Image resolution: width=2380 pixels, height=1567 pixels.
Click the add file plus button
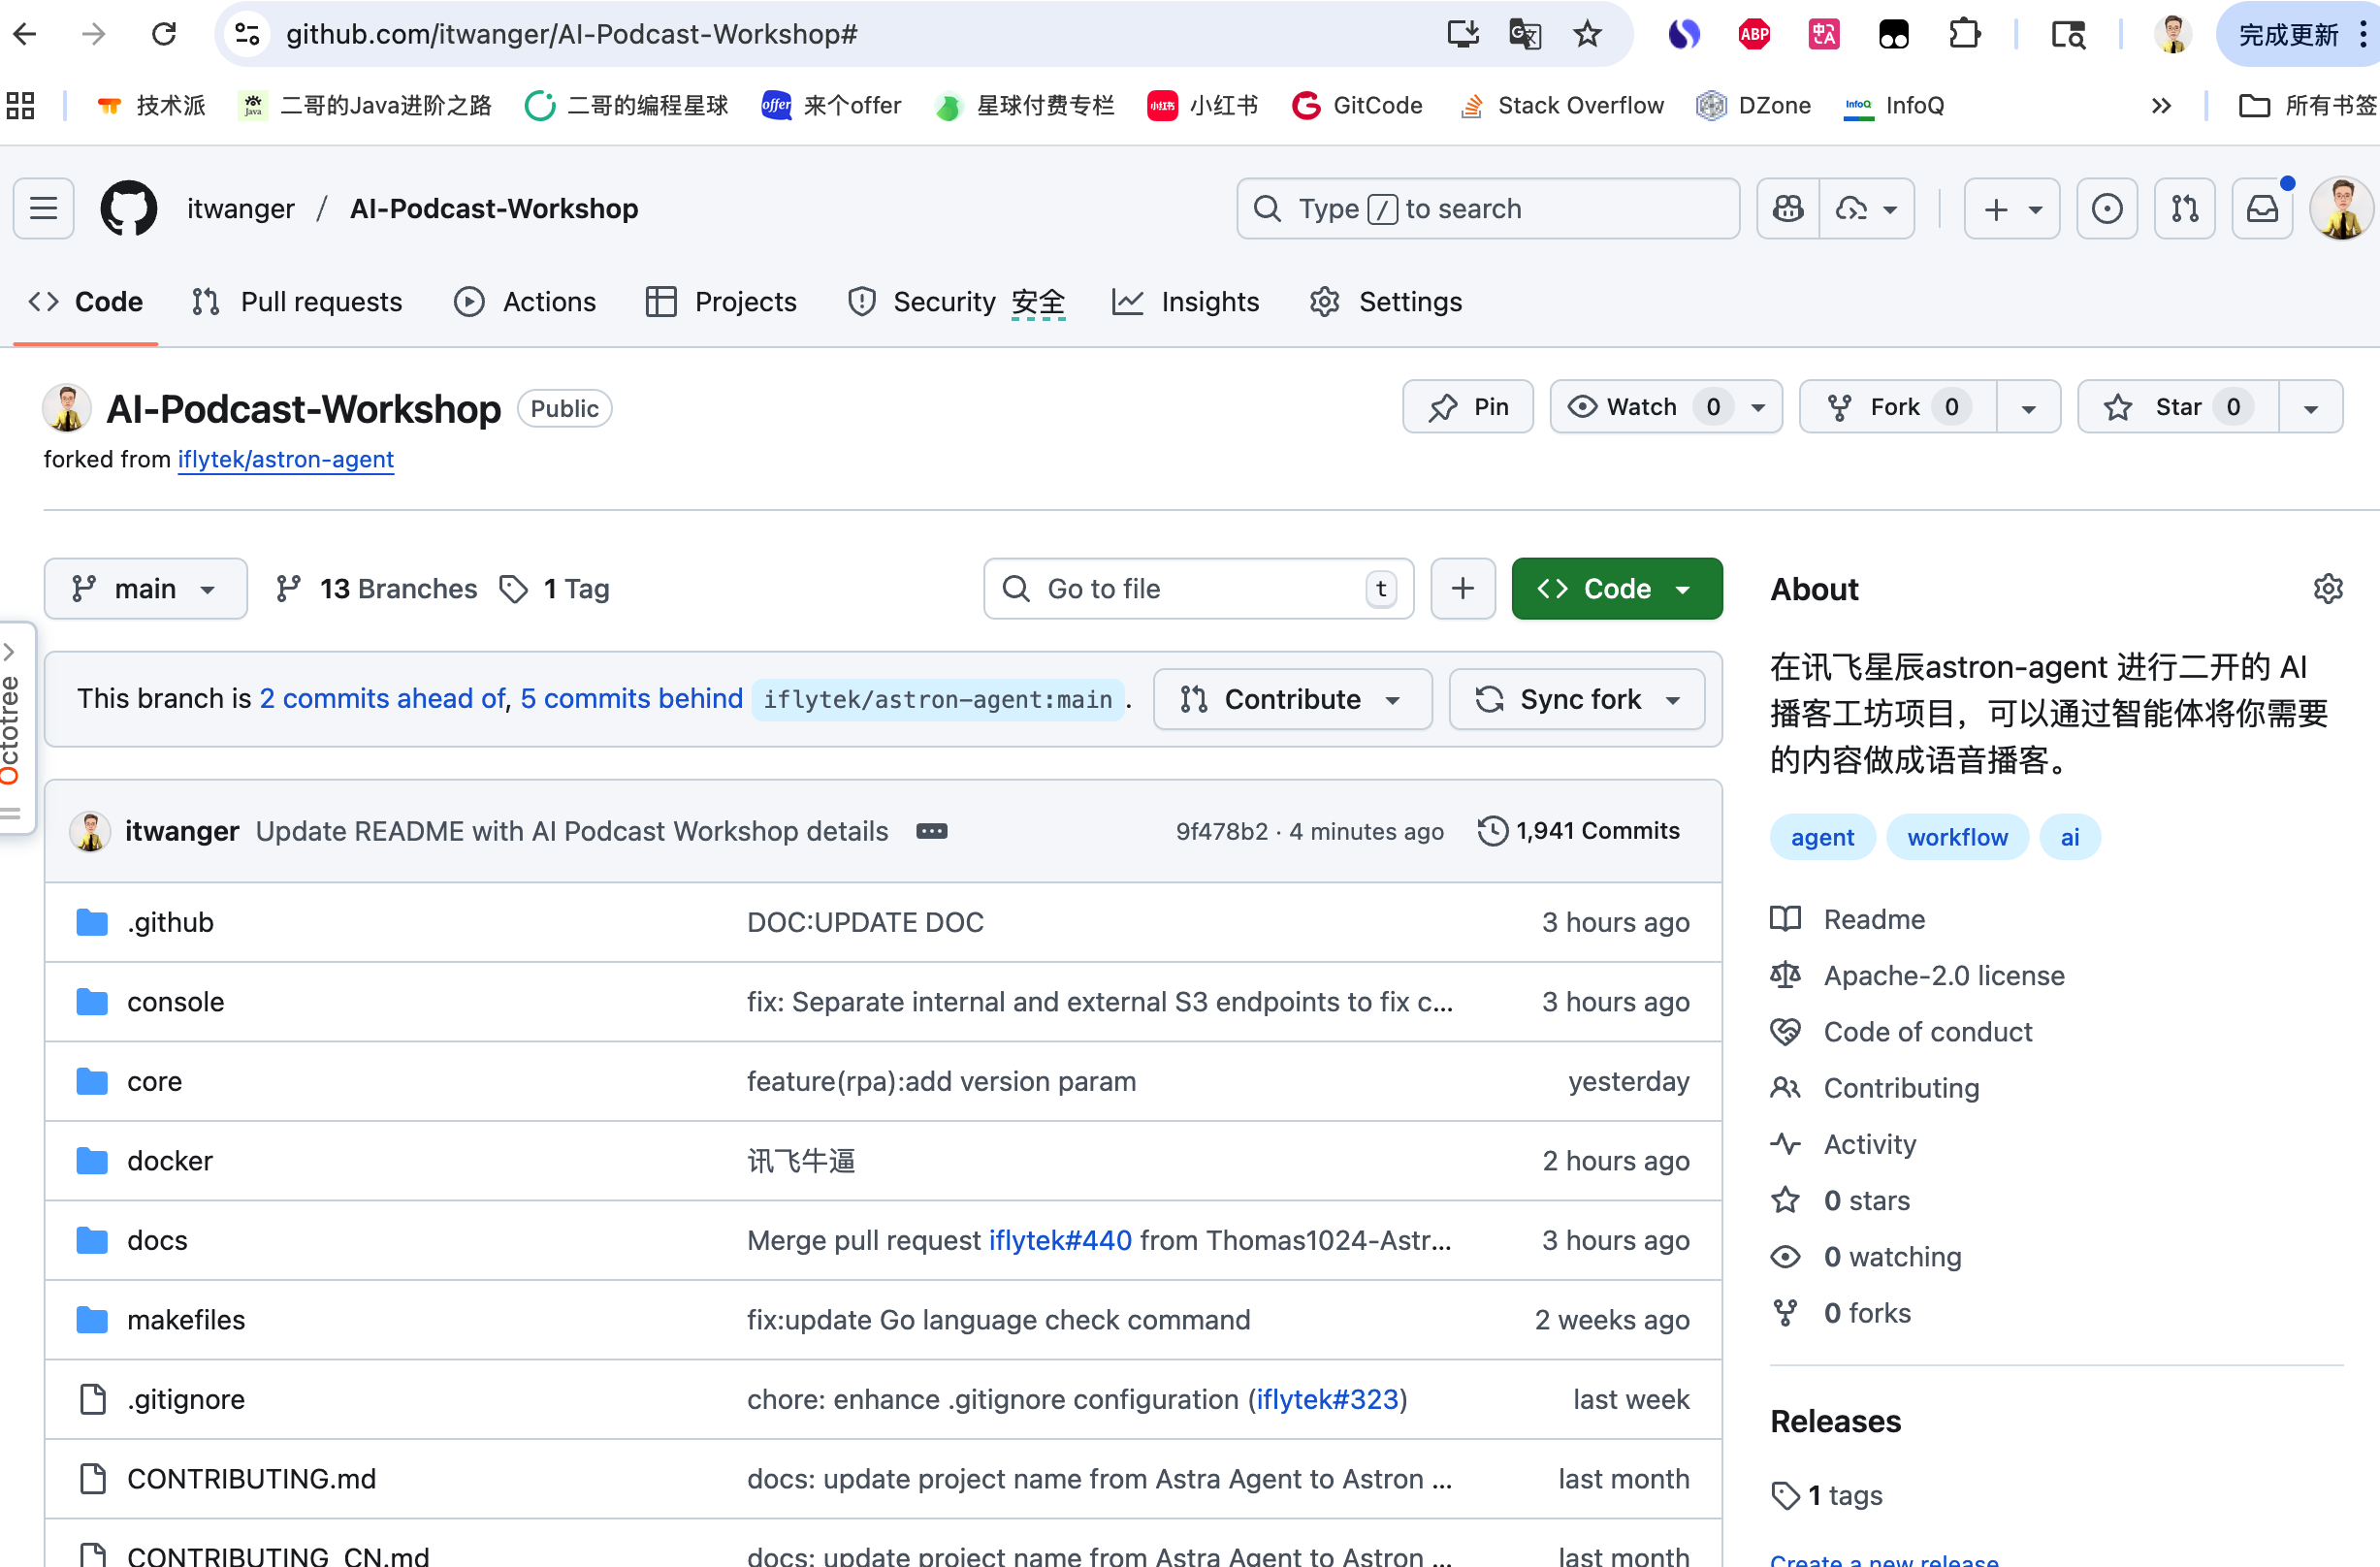click(x=1462, y=589)
